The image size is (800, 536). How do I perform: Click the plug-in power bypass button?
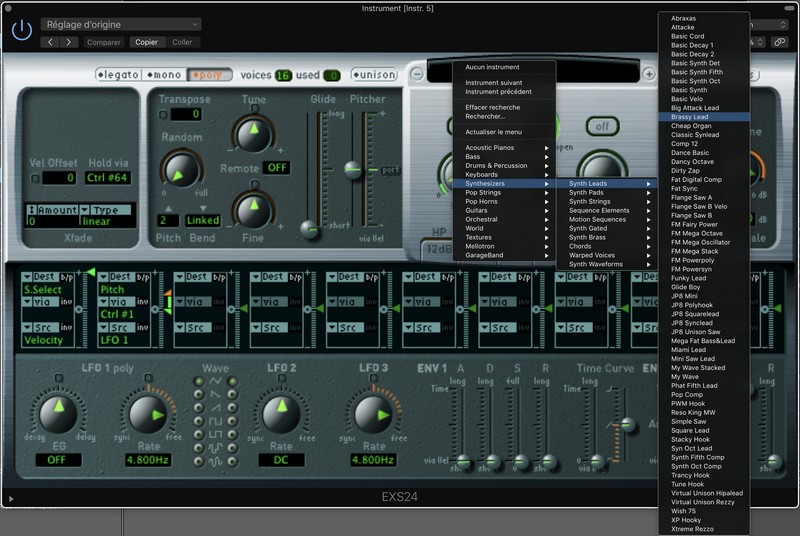(21, 30)
